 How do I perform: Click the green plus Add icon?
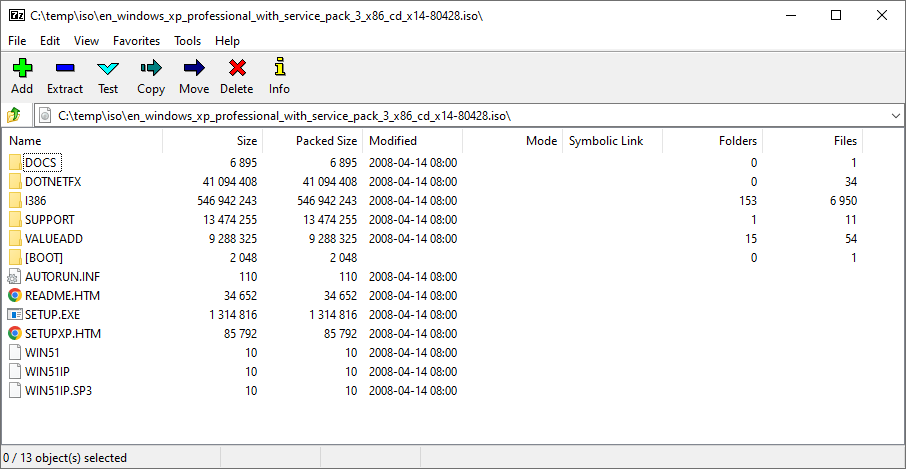[22, 68]
